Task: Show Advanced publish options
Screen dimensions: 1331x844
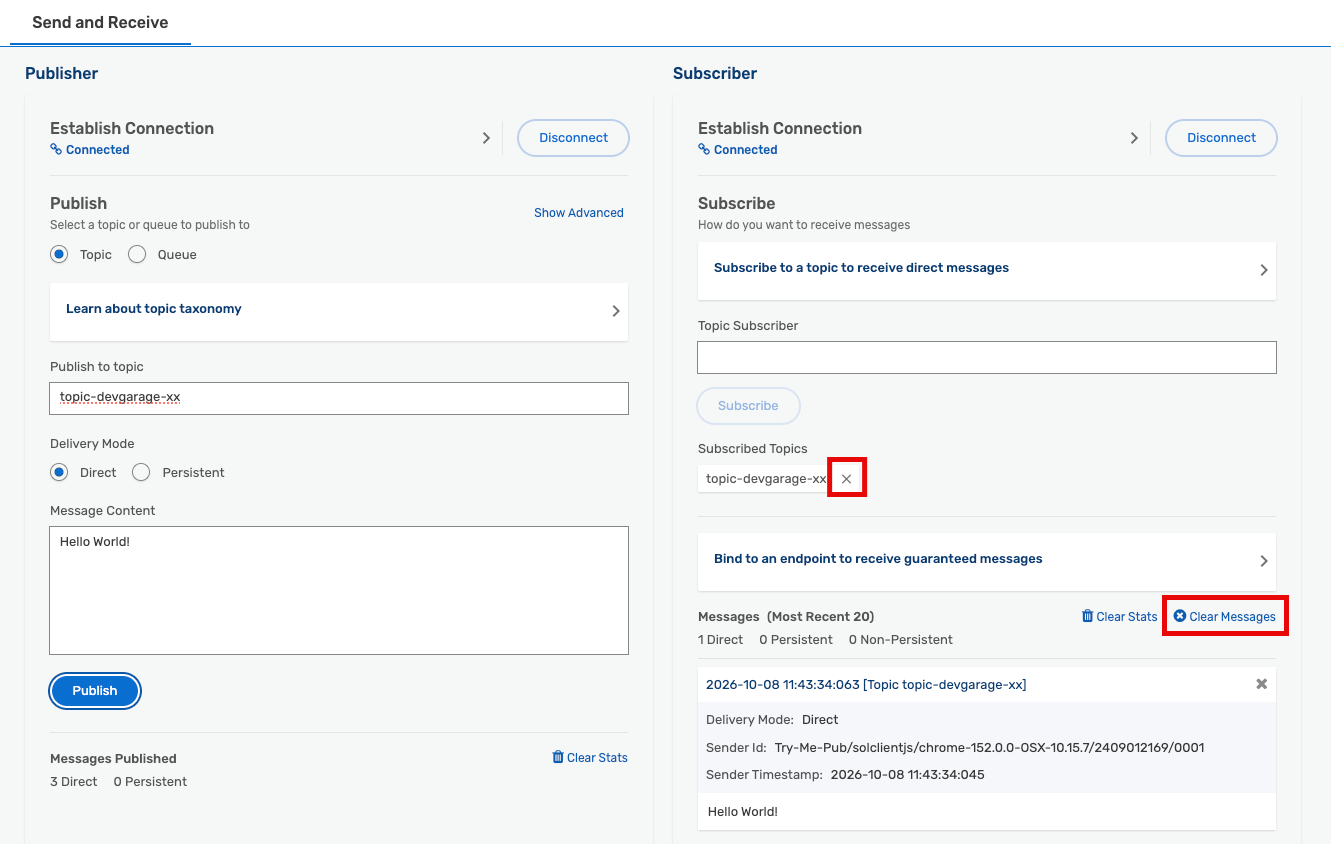Action: 579,213
